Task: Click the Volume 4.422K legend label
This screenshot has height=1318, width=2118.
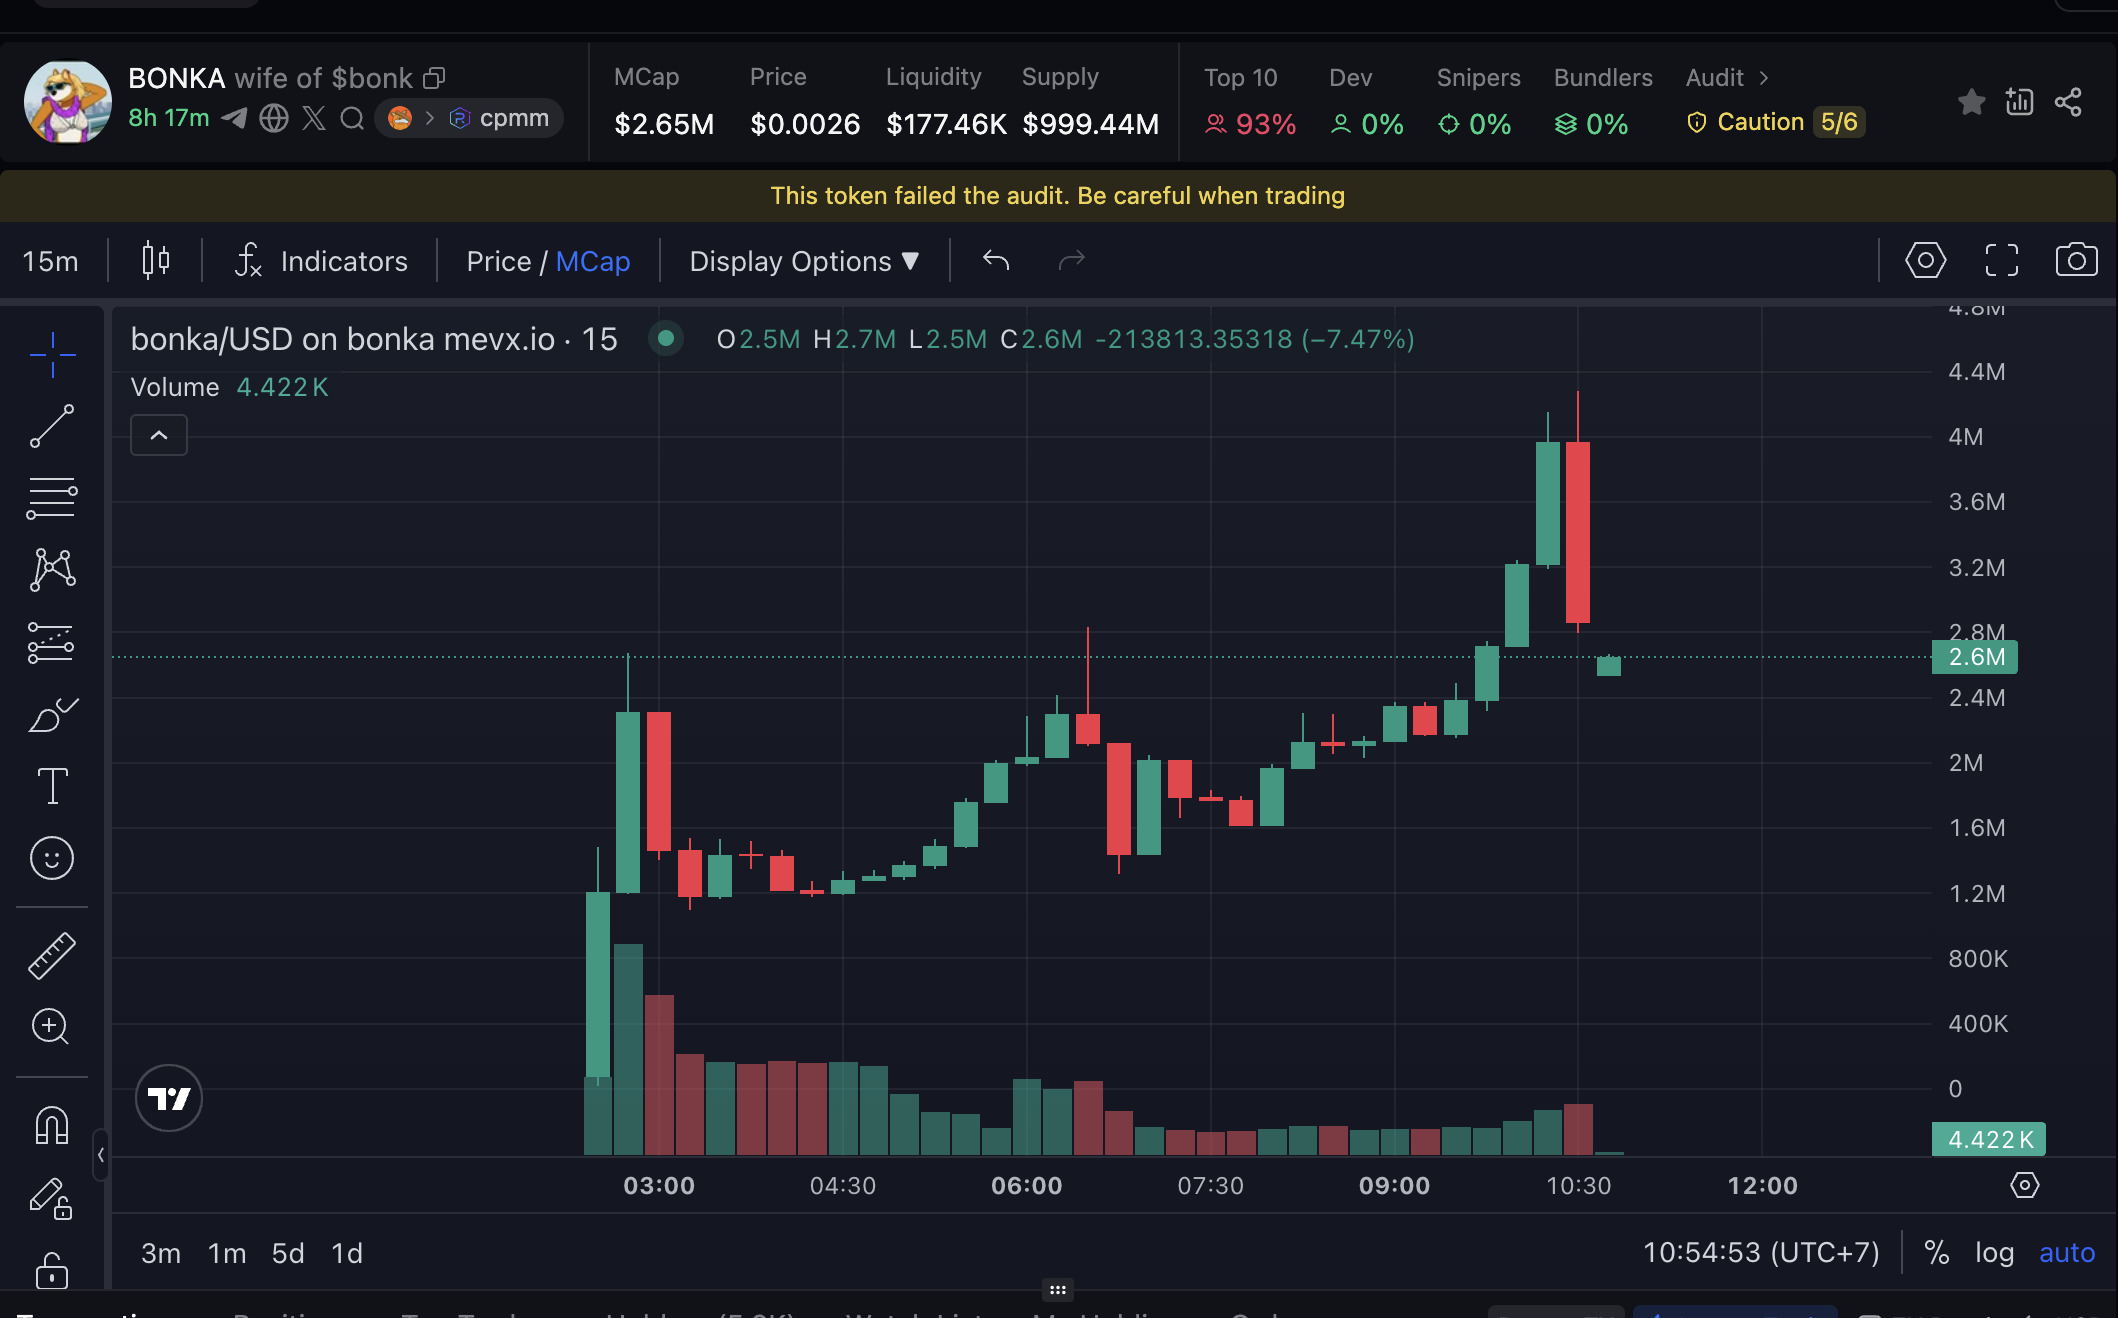Action: 230,387
